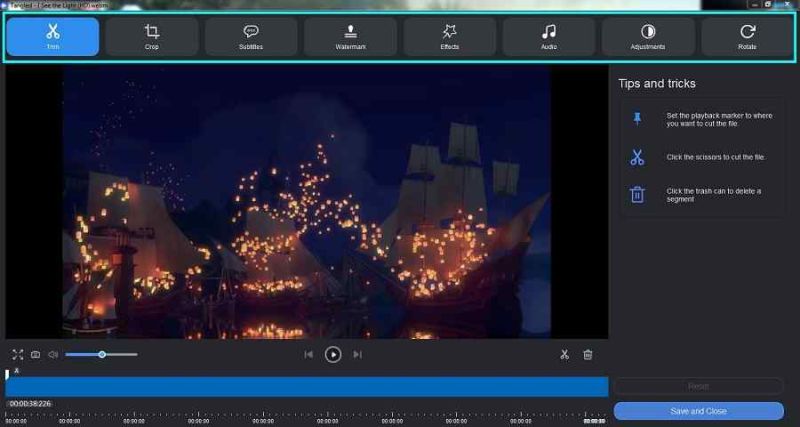The height and width of the screenshot is (427, 800).
Task: Switch to the Subtitles tab
Action: pos(251,36)
